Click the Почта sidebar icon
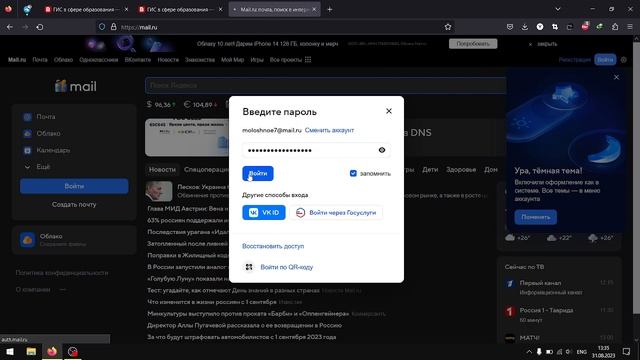Viewport: 640px width, 360px height. point(27,117)
